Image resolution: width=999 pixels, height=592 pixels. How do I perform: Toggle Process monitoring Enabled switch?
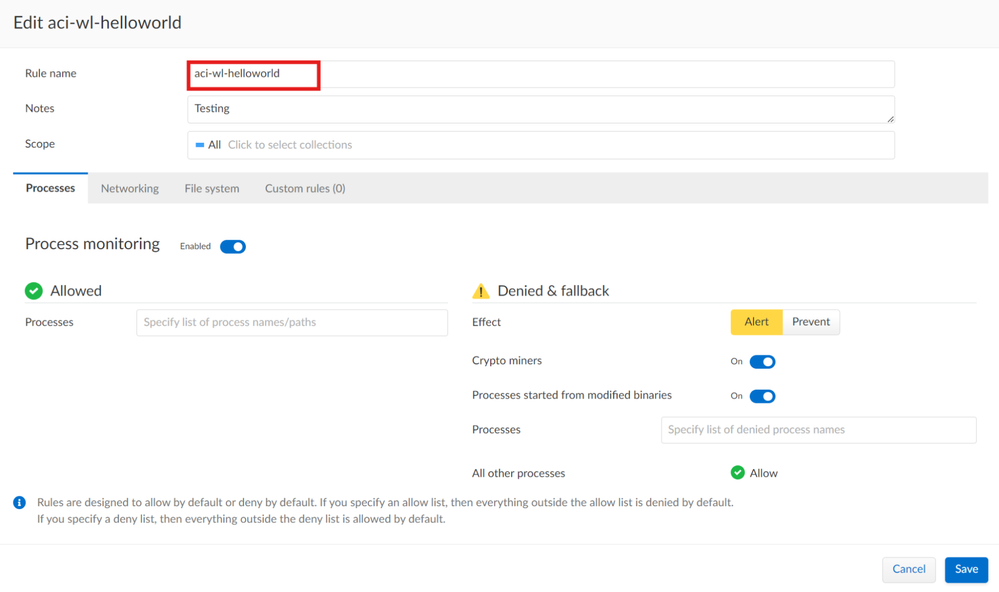click(233, 247)
